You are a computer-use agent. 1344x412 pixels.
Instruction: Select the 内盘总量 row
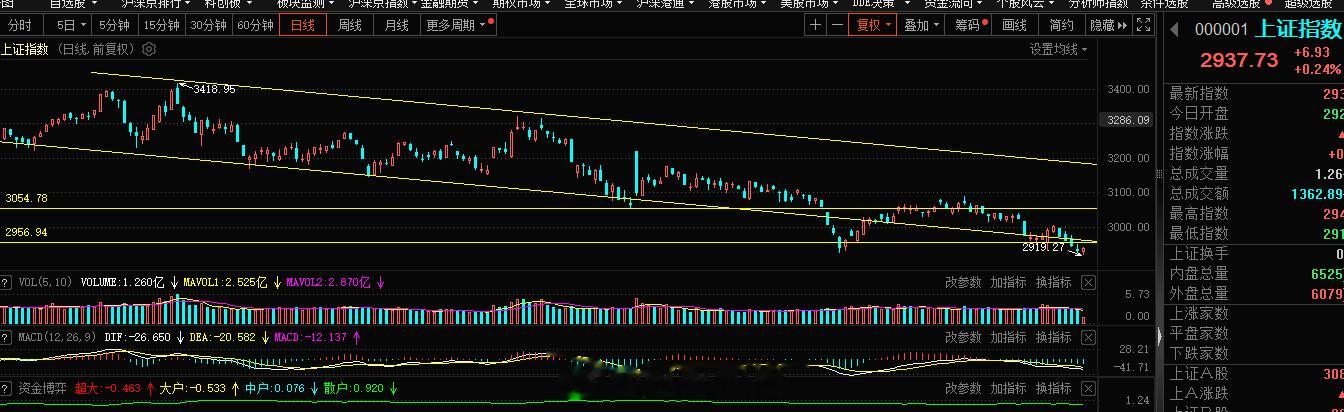pyautogui.click(x=1256, y=273)
